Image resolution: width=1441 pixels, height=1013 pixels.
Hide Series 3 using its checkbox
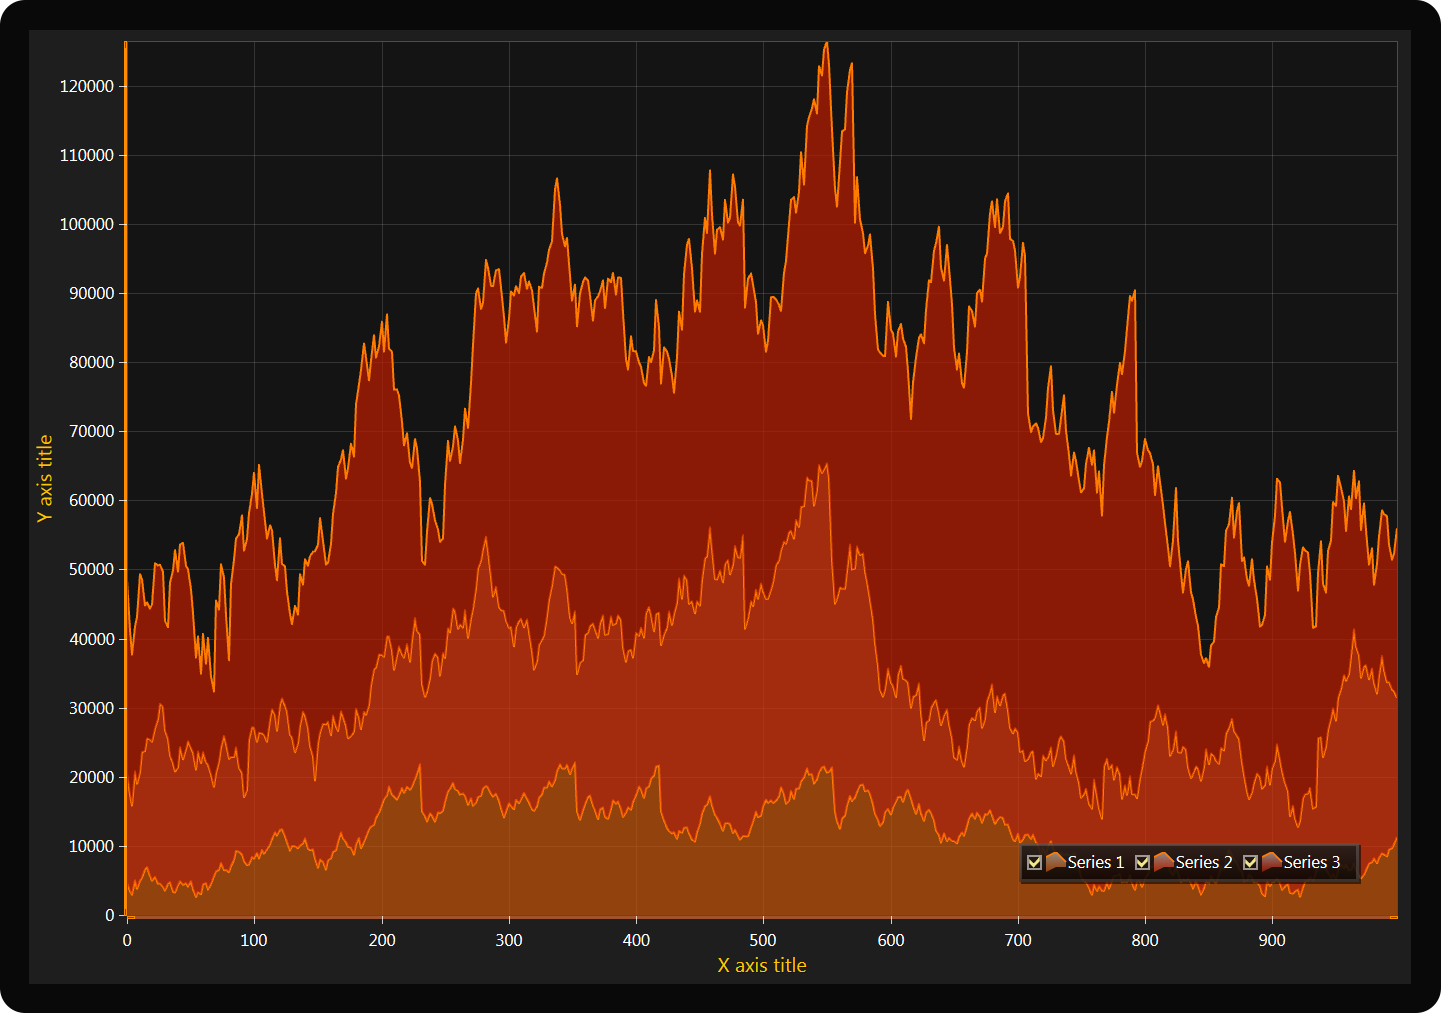click(x=1250, y=862)
